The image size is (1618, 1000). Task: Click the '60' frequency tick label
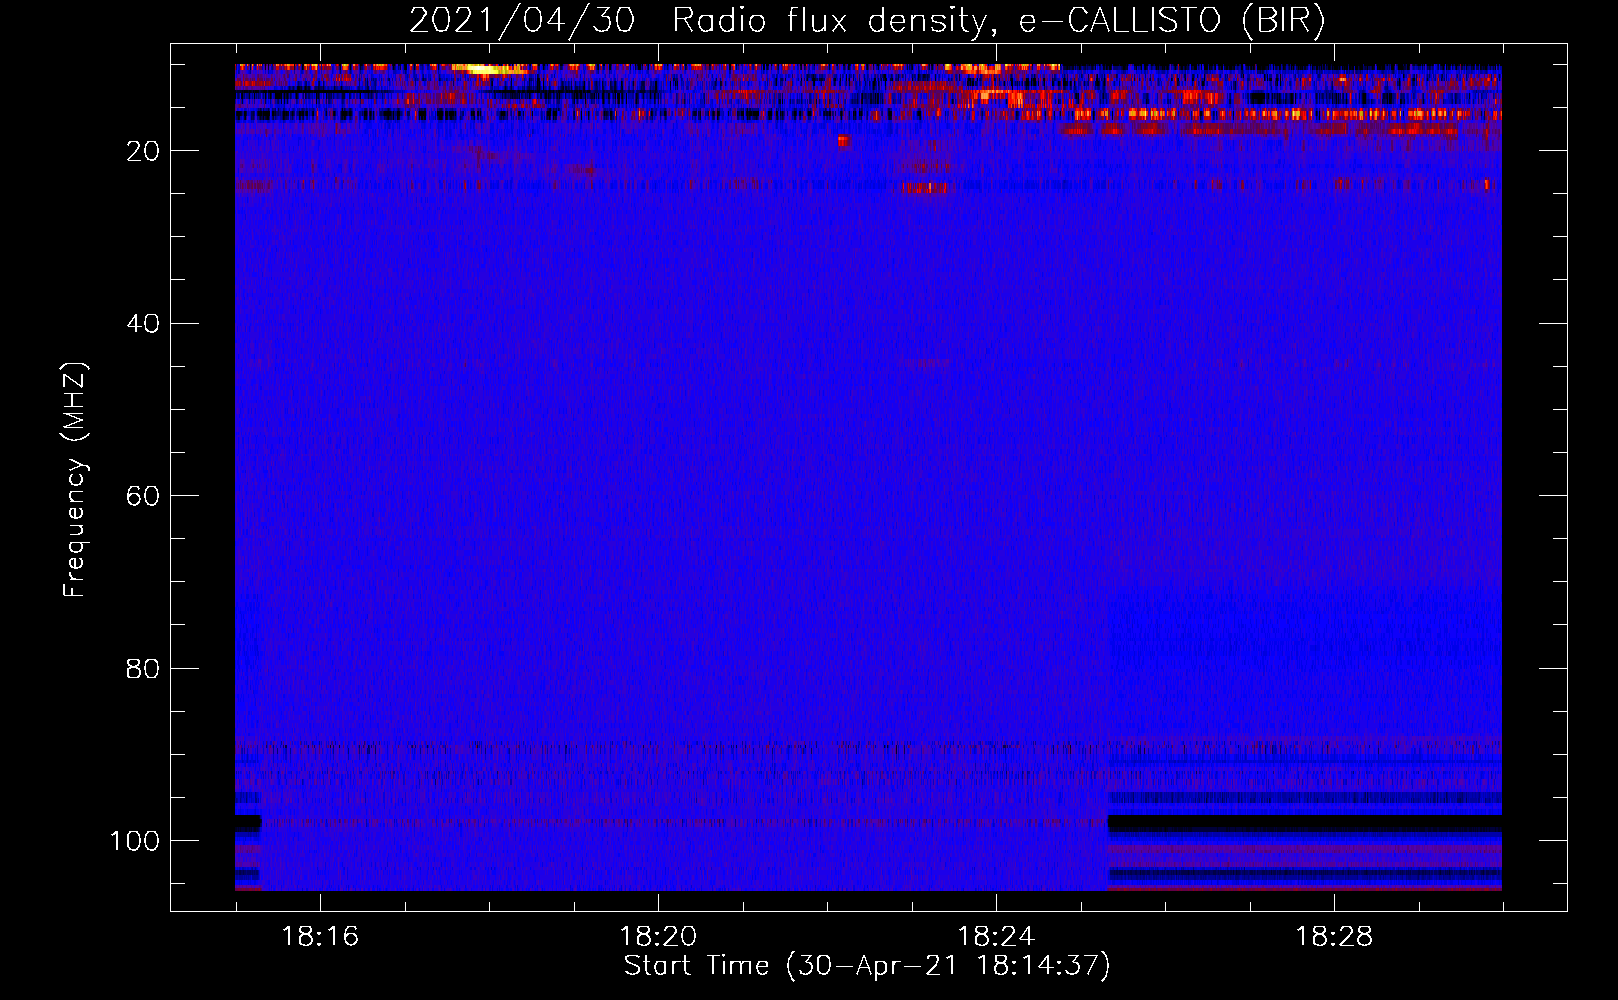(143, 496)
